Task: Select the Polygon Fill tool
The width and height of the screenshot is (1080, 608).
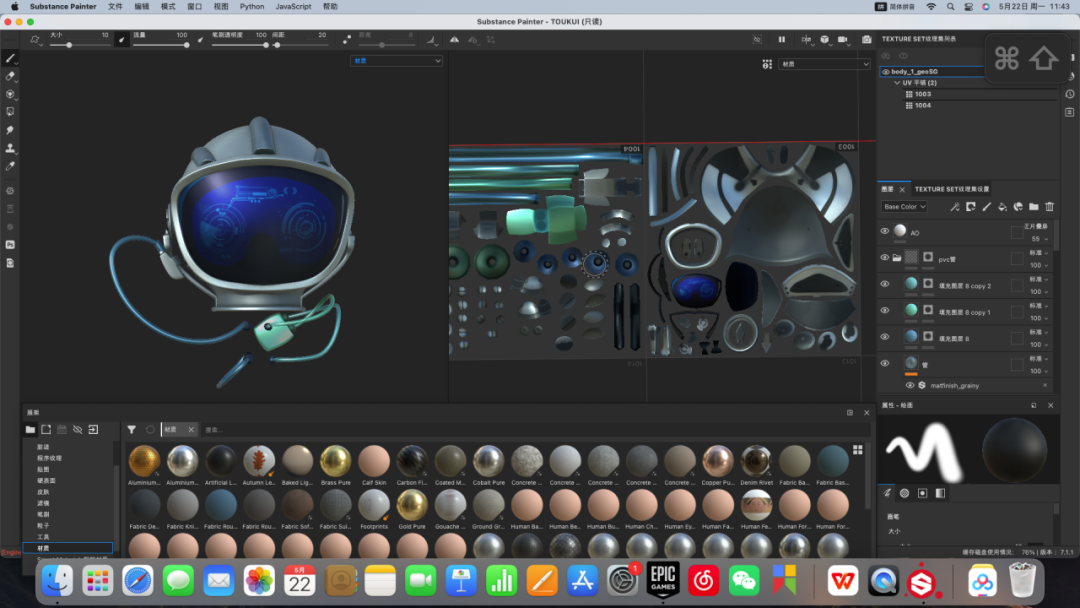Action: tap(10, 111)
